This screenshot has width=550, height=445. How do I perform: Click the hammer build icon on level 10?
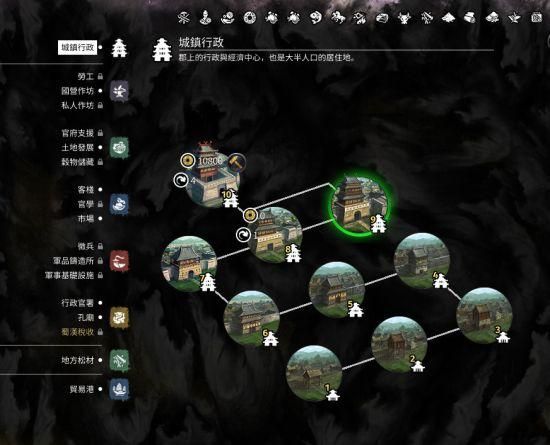coord(236,162)
